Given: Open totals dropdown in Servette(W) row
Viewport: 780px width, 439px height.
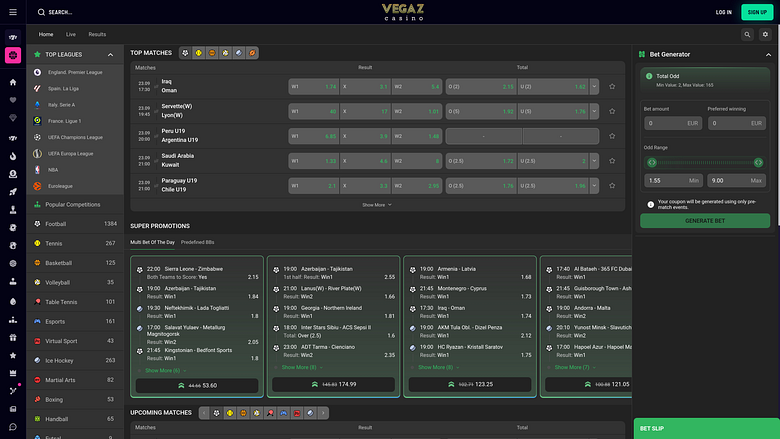Looking at the screenshot, I should 594,111.
